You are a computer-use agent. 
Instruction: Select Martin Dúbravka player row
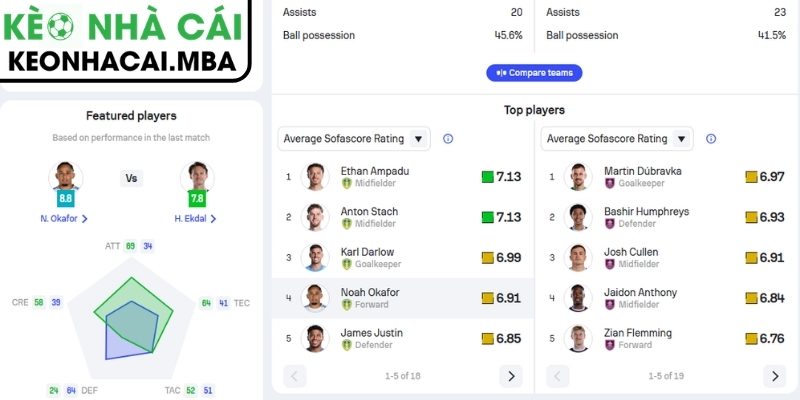tap(645, 171)
